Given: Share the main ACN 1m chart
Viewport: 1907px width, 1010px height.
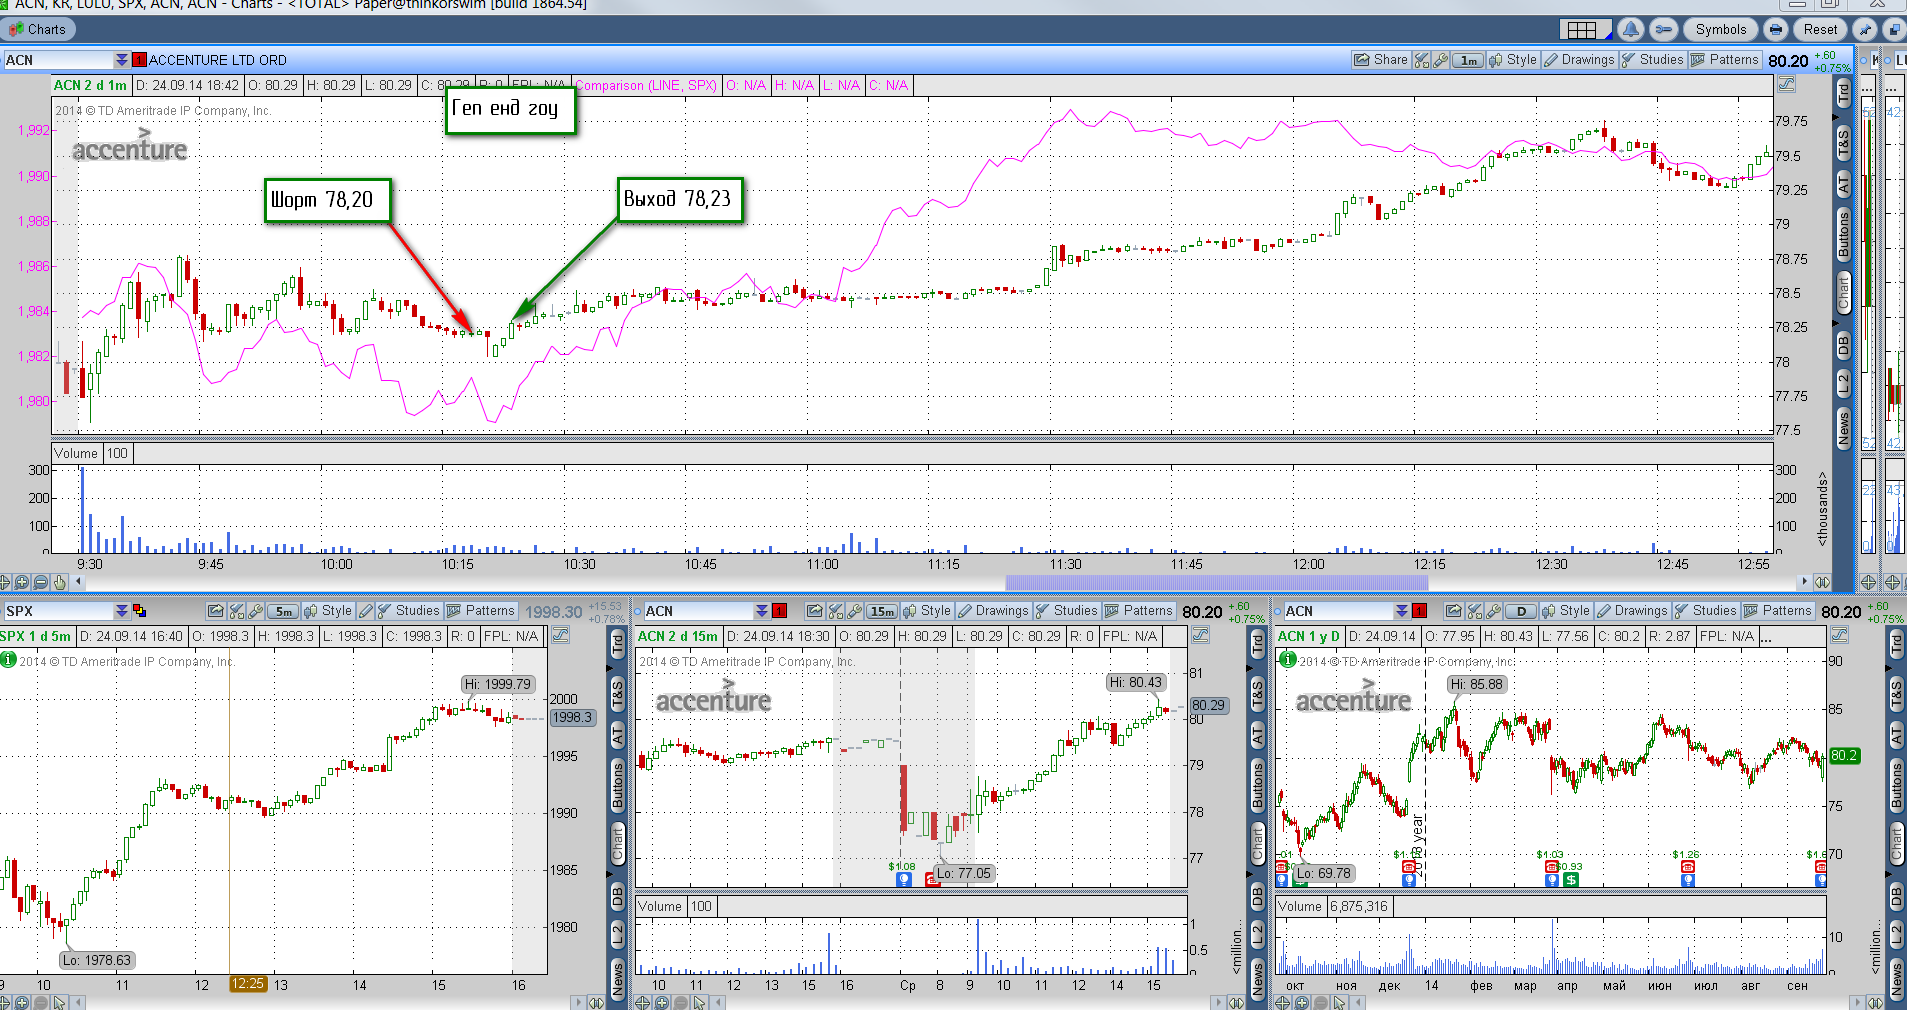Looking at the screenshot, I should point(1381,60).
